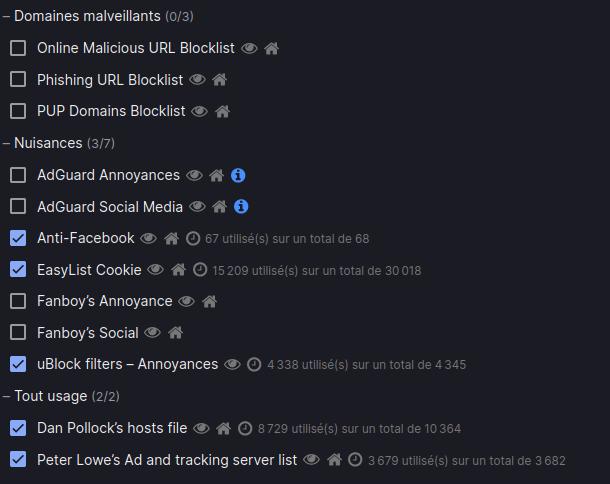Enable the PUP Domains Blocklist checkbox
Image resolution: width=610 pixels, height=484 pixels.
(18, 111)
